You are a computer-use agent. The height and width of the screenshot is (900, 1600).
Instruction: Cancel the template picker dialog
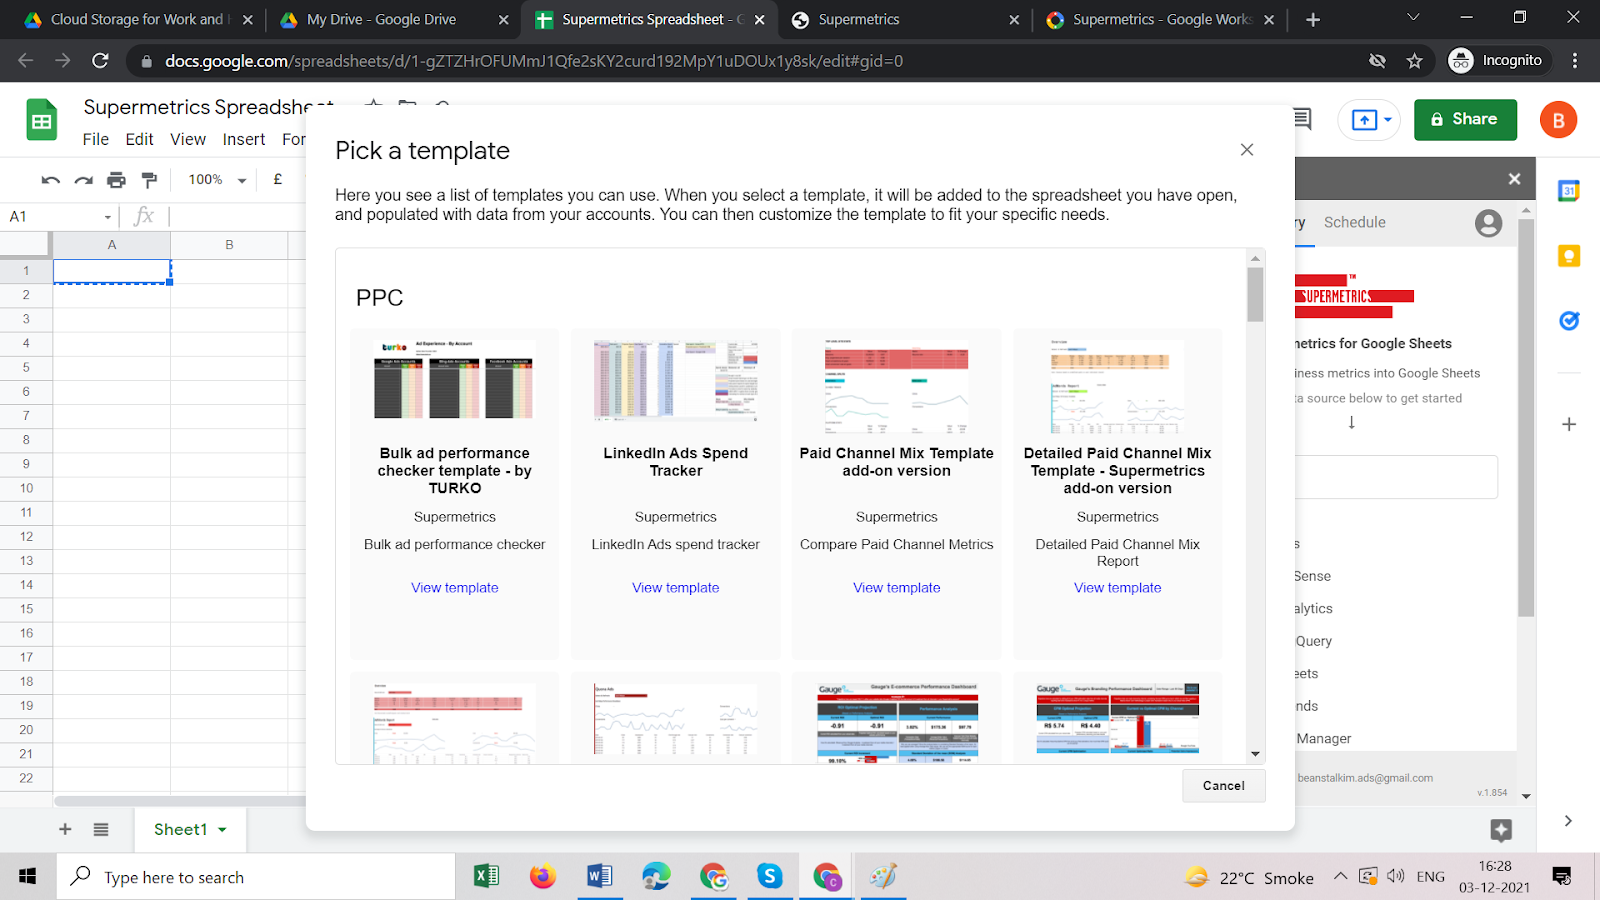point(1224,786)
